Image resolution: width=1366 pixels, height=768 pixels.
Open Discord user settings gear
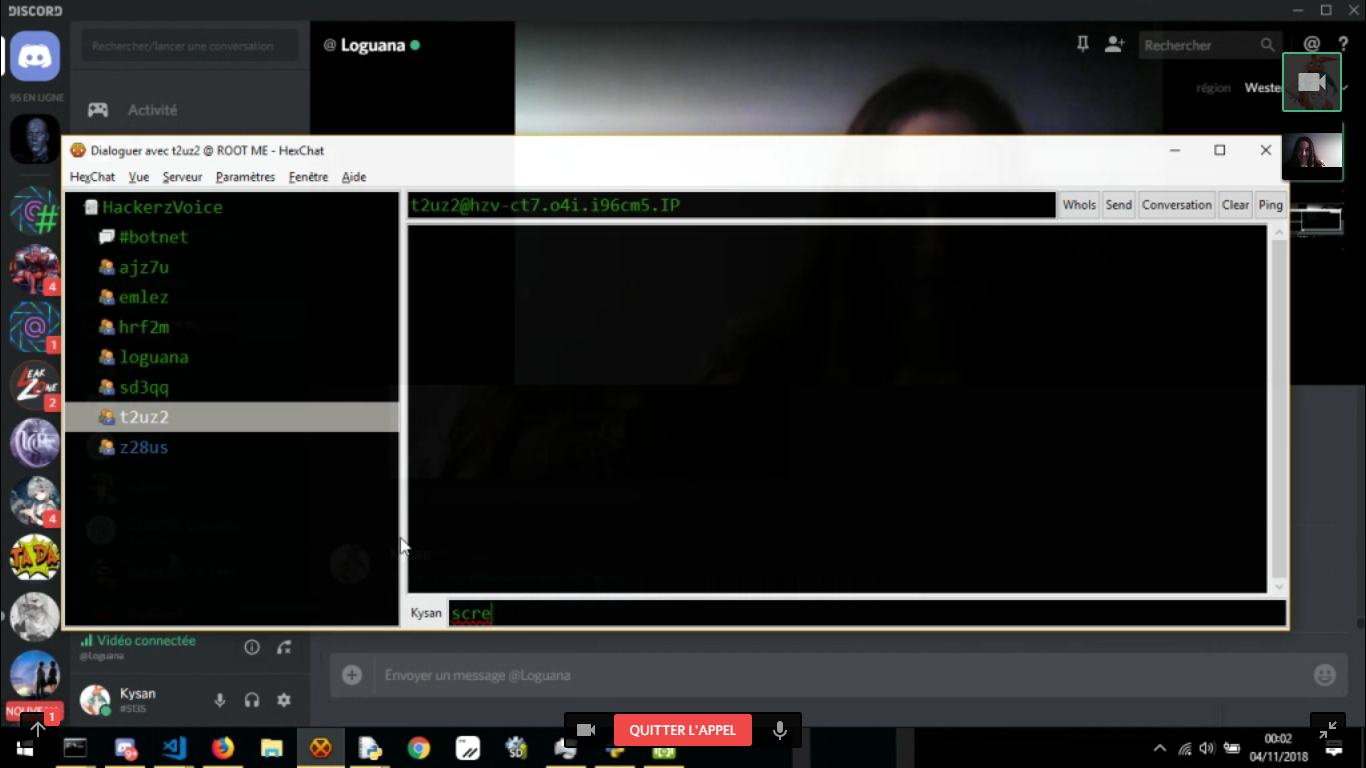click(284, 700)
